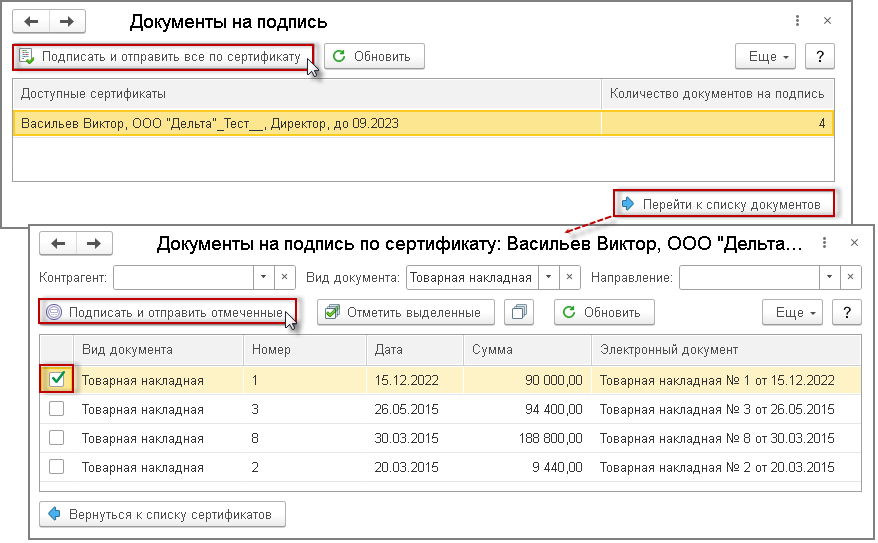This screenshot has height=543, width=878.
Task: Expand the Направление dropdown
Action: tap(829, 278)
